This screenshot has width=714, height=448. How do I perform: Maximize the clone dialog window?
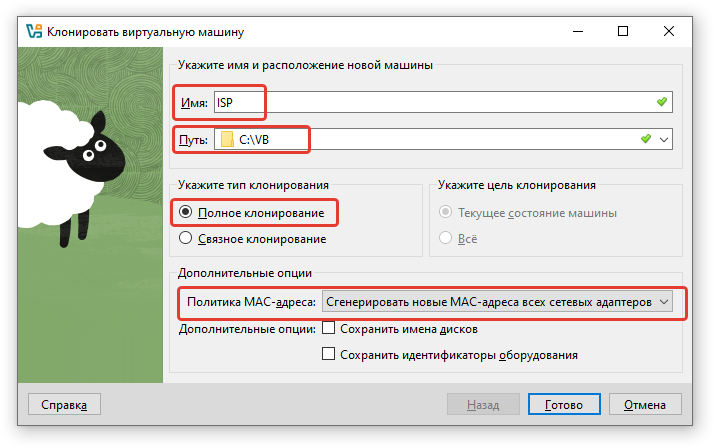(x=623, y=31)
